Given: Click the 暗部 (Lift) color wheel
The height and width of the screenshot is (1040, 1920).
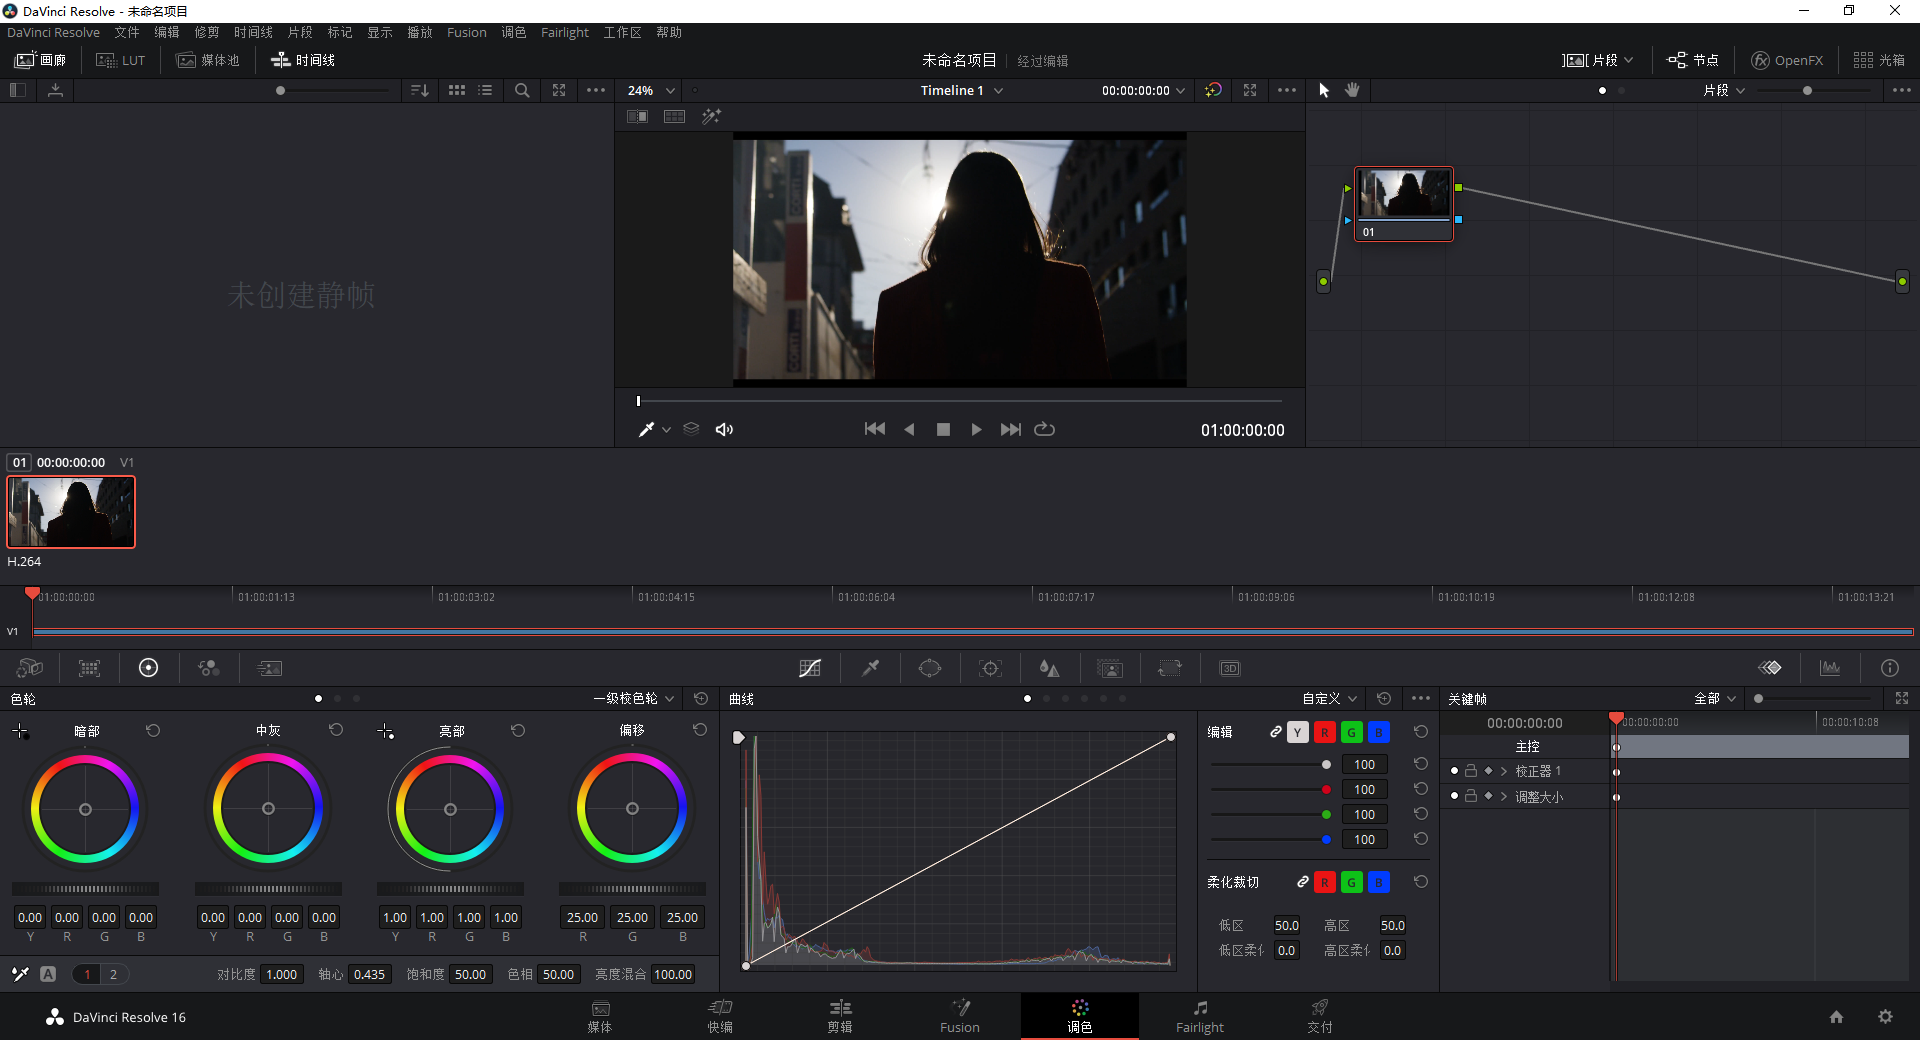Looking at the screenshot, I should pos(85,809).
